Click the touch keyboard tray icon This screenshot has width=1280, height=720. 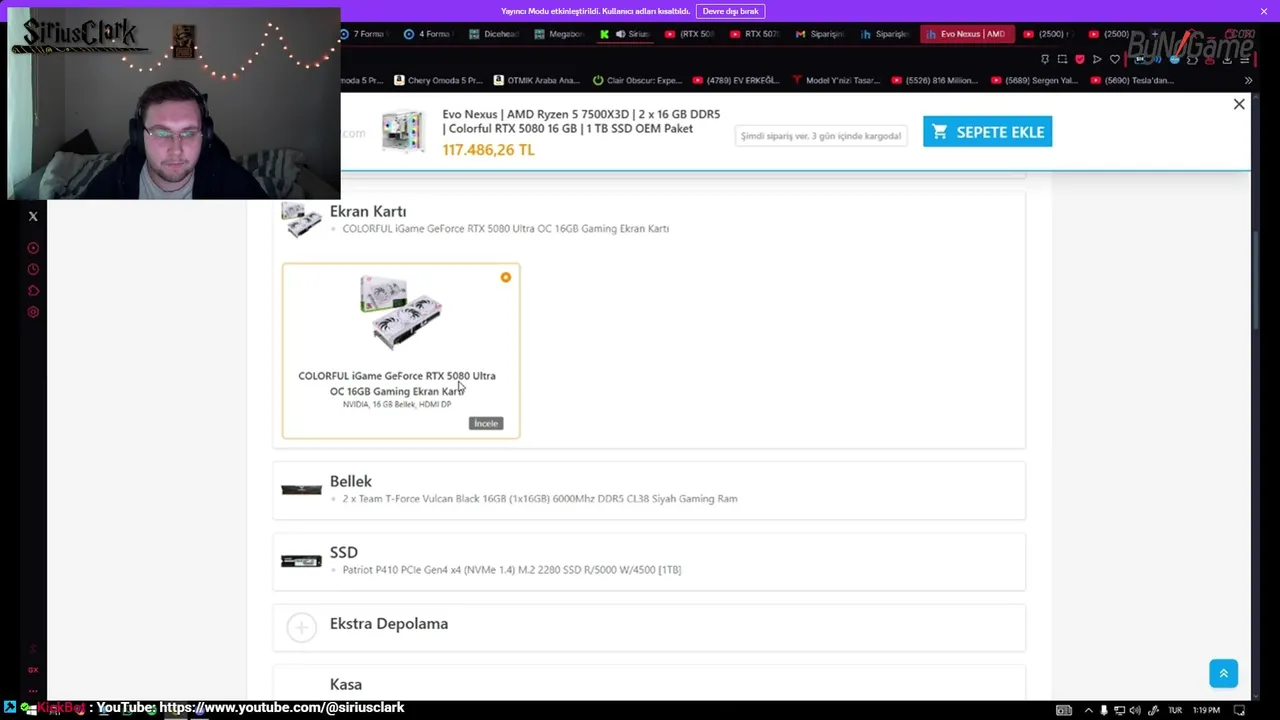pos(1064,710)
